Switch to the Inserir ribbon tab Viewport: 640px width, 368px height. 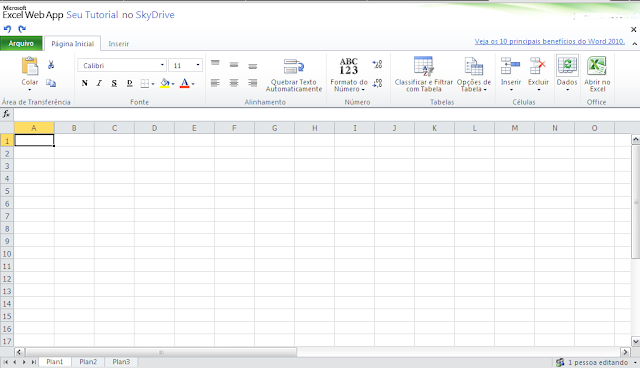click(119, 44)
